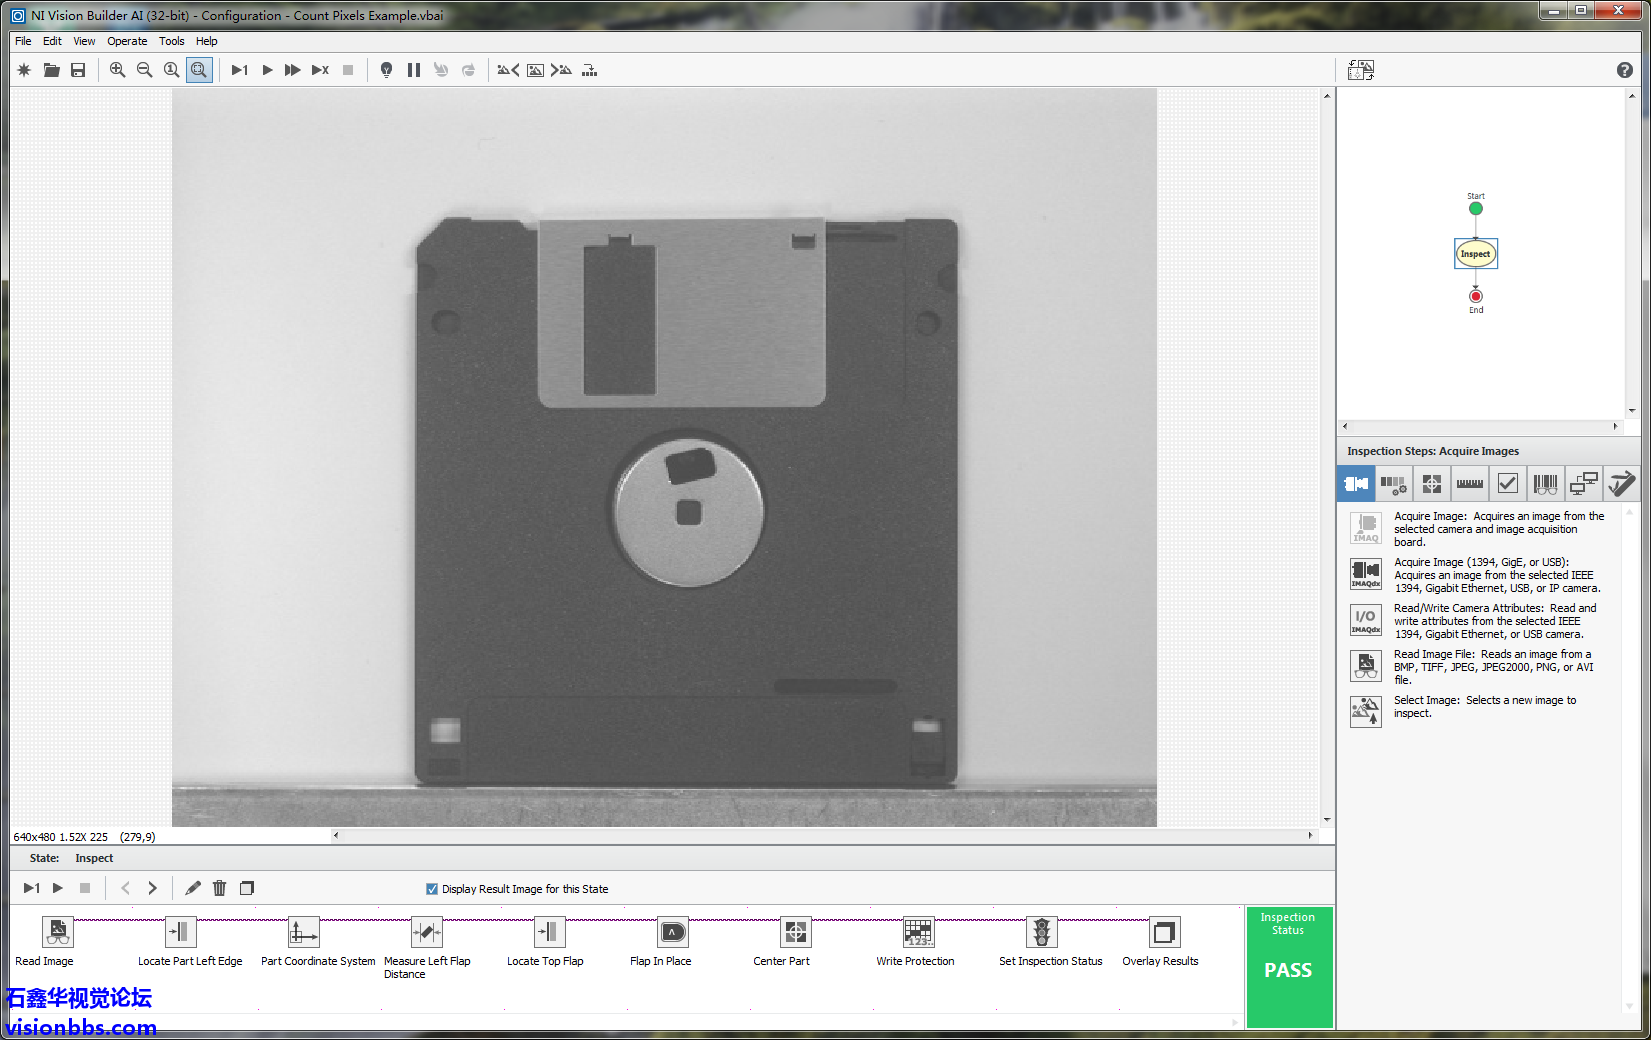
Task: Click the Overlay Results step icon
Action: [x=1164, y=932]
